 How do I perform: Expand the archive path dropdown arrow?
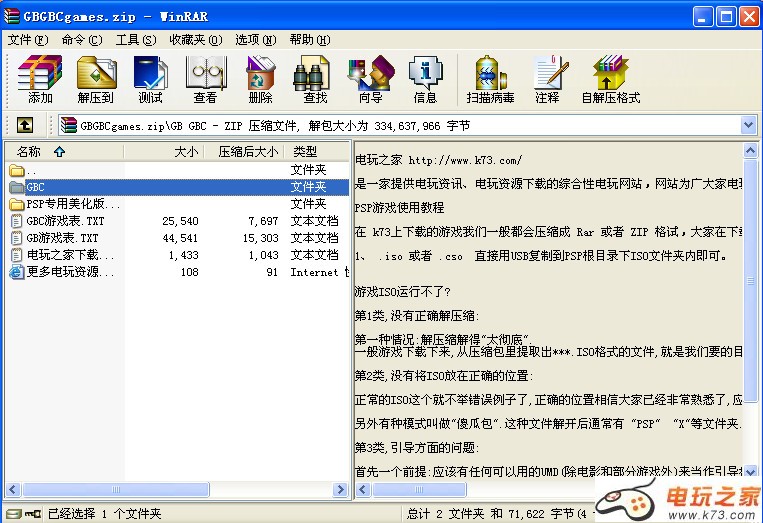click(x=748, y=125)
